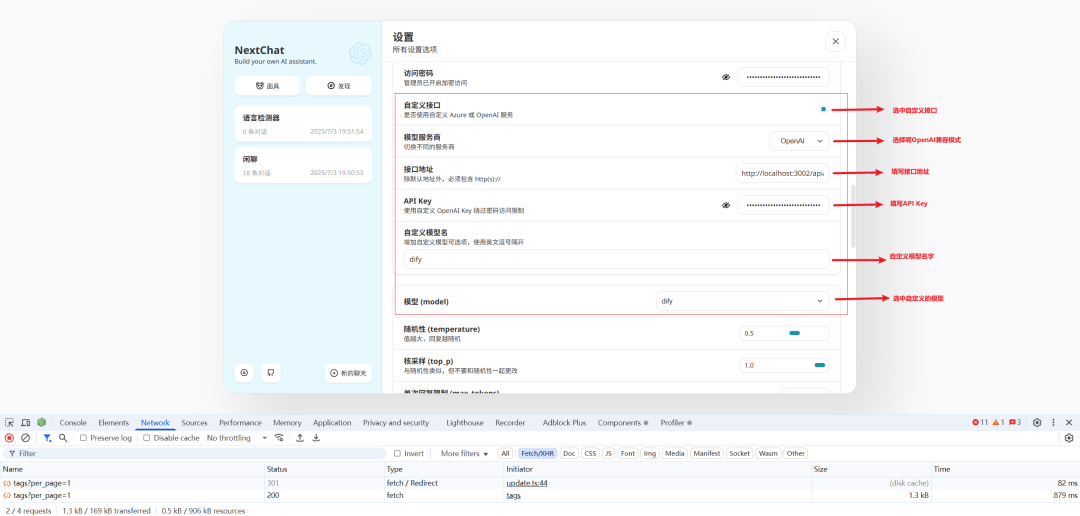Open DevTools settings gear in tab bar
The image size is (1080, 516).
(1037, 422)
